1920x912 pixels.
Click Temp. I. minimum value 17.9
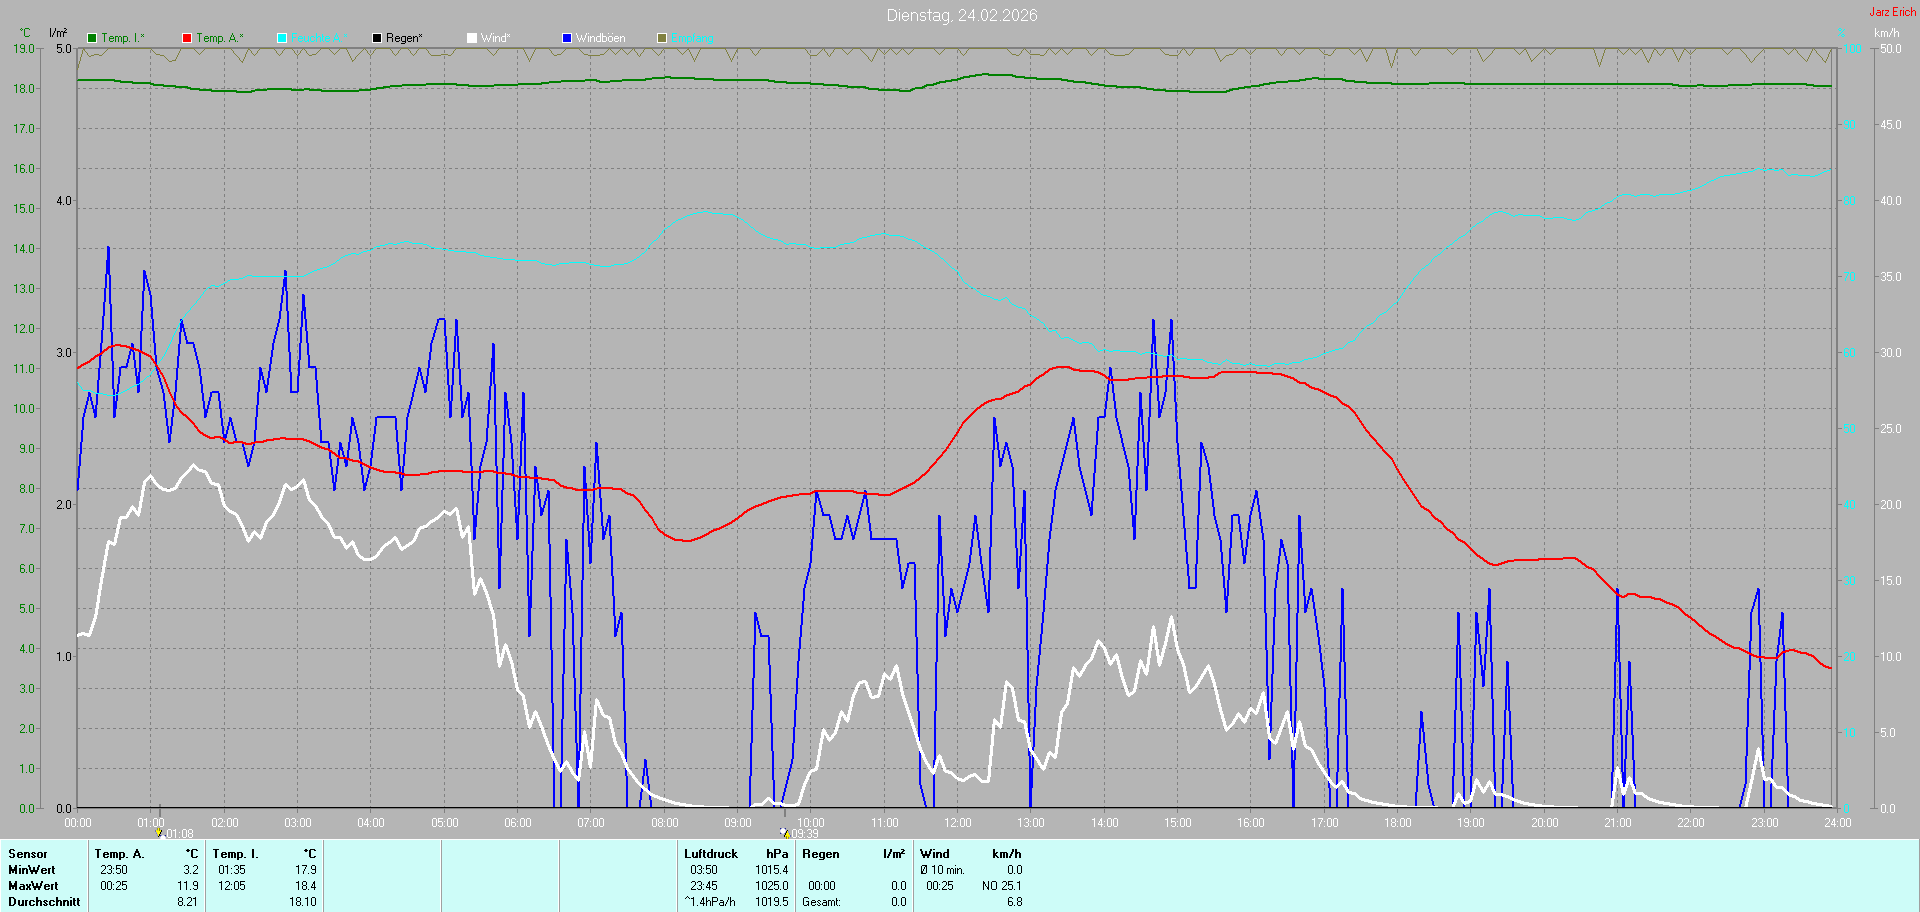pos(306,870)
